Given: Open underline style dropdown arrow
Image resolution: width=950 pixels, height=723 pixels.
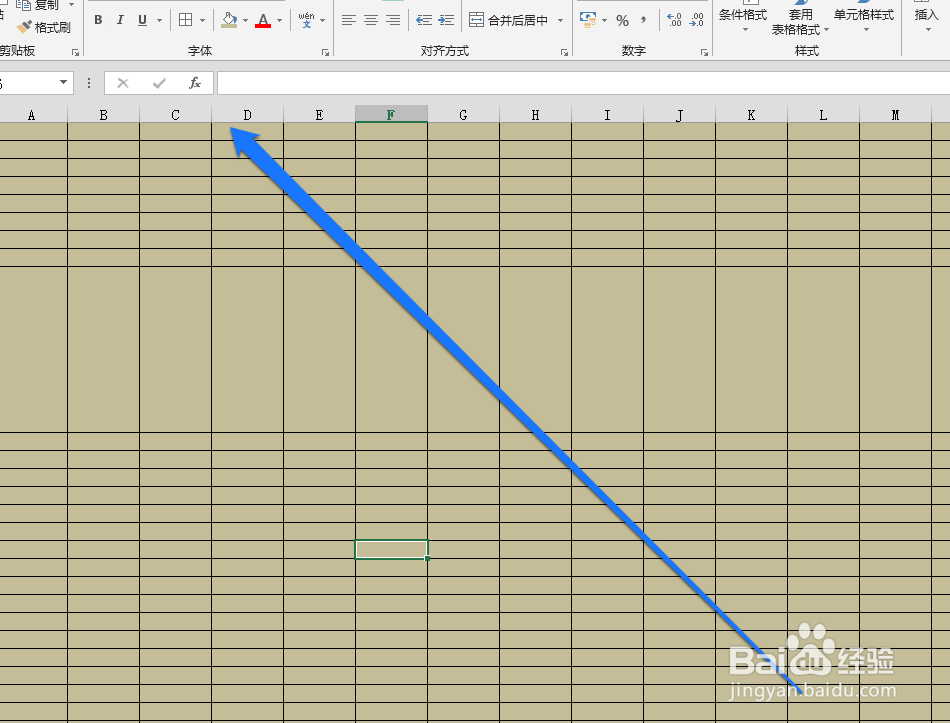Looking at the screenshot, I should pos(159,20).
